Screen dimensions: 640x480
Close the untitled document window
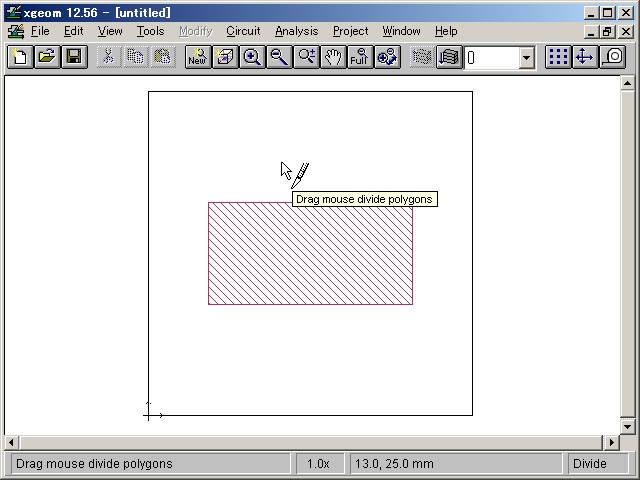click(x=626, y=31)
